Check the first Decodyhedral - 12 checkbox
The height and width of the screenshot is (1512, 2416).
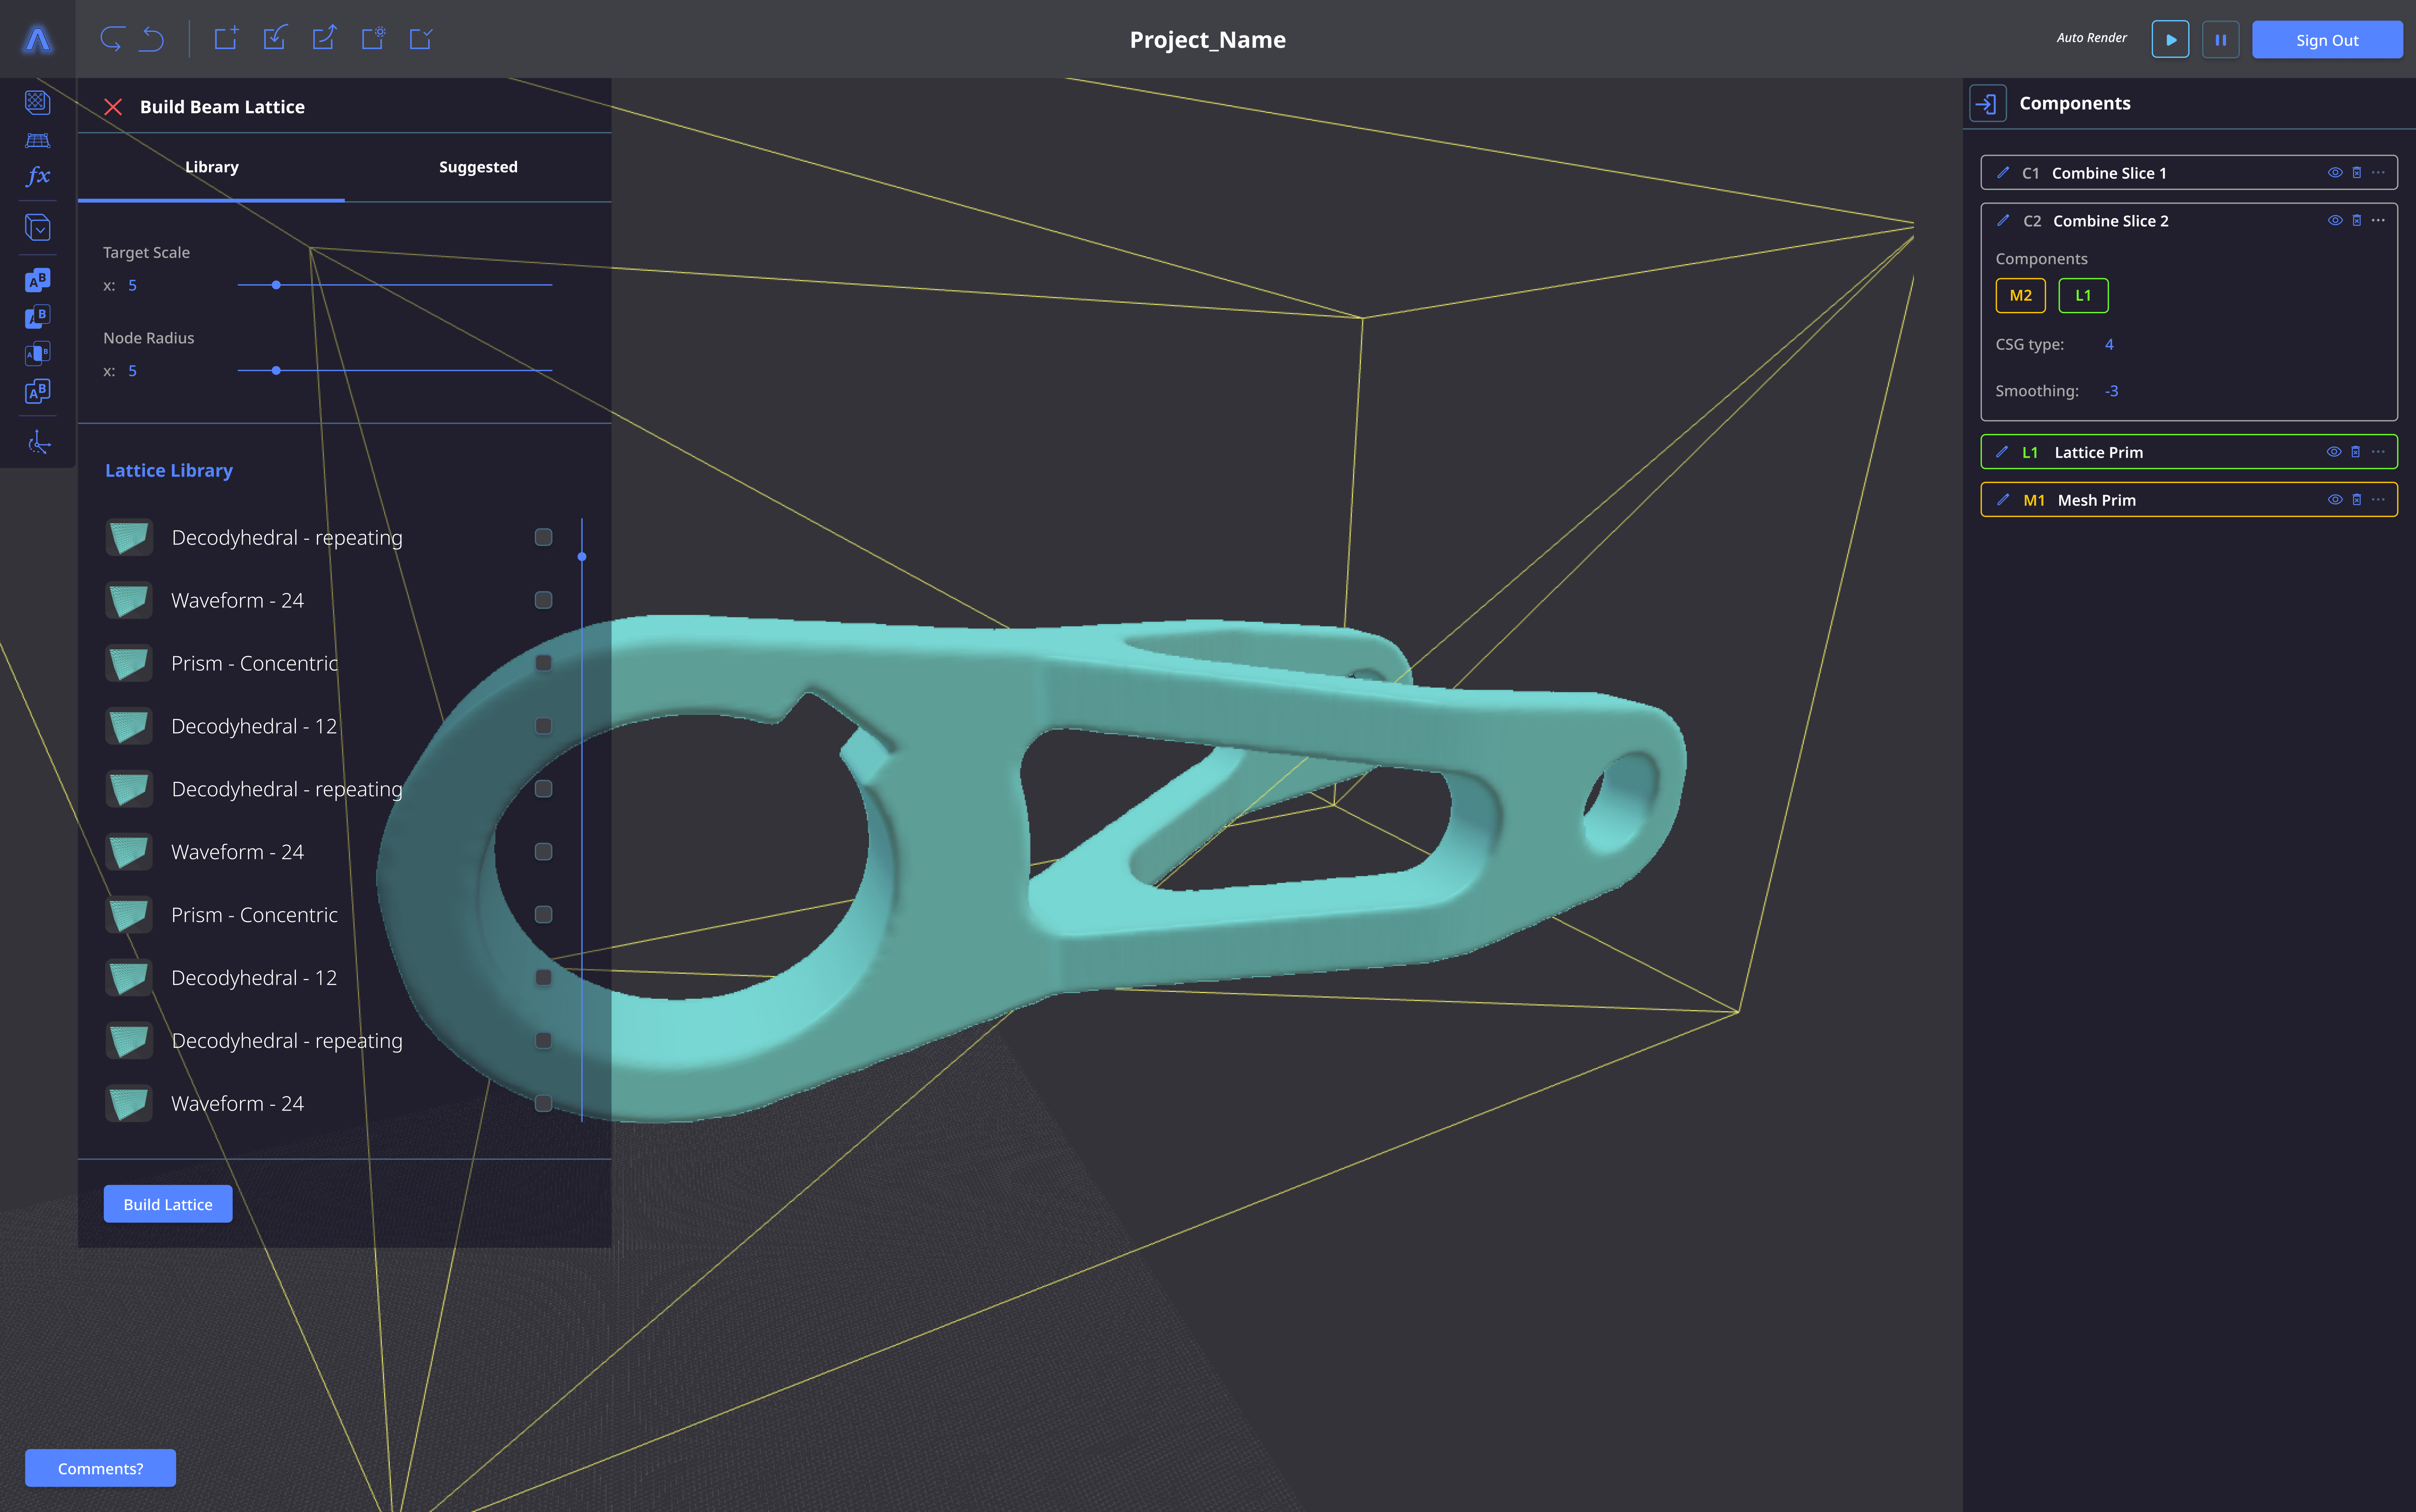pos(543,726)
